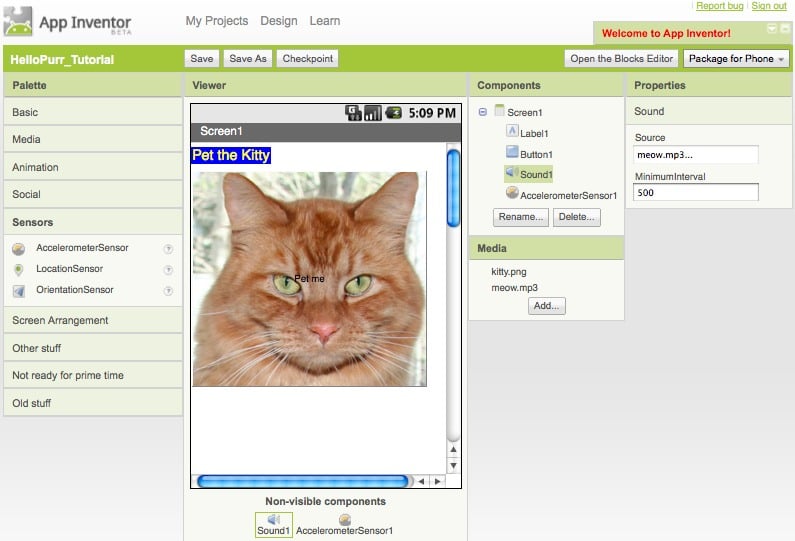Click the AccelerometerSensor1 icon in the Components tree
Image resolution: width=795 pixels, height=541 pixels.
[x=512, y=193]
